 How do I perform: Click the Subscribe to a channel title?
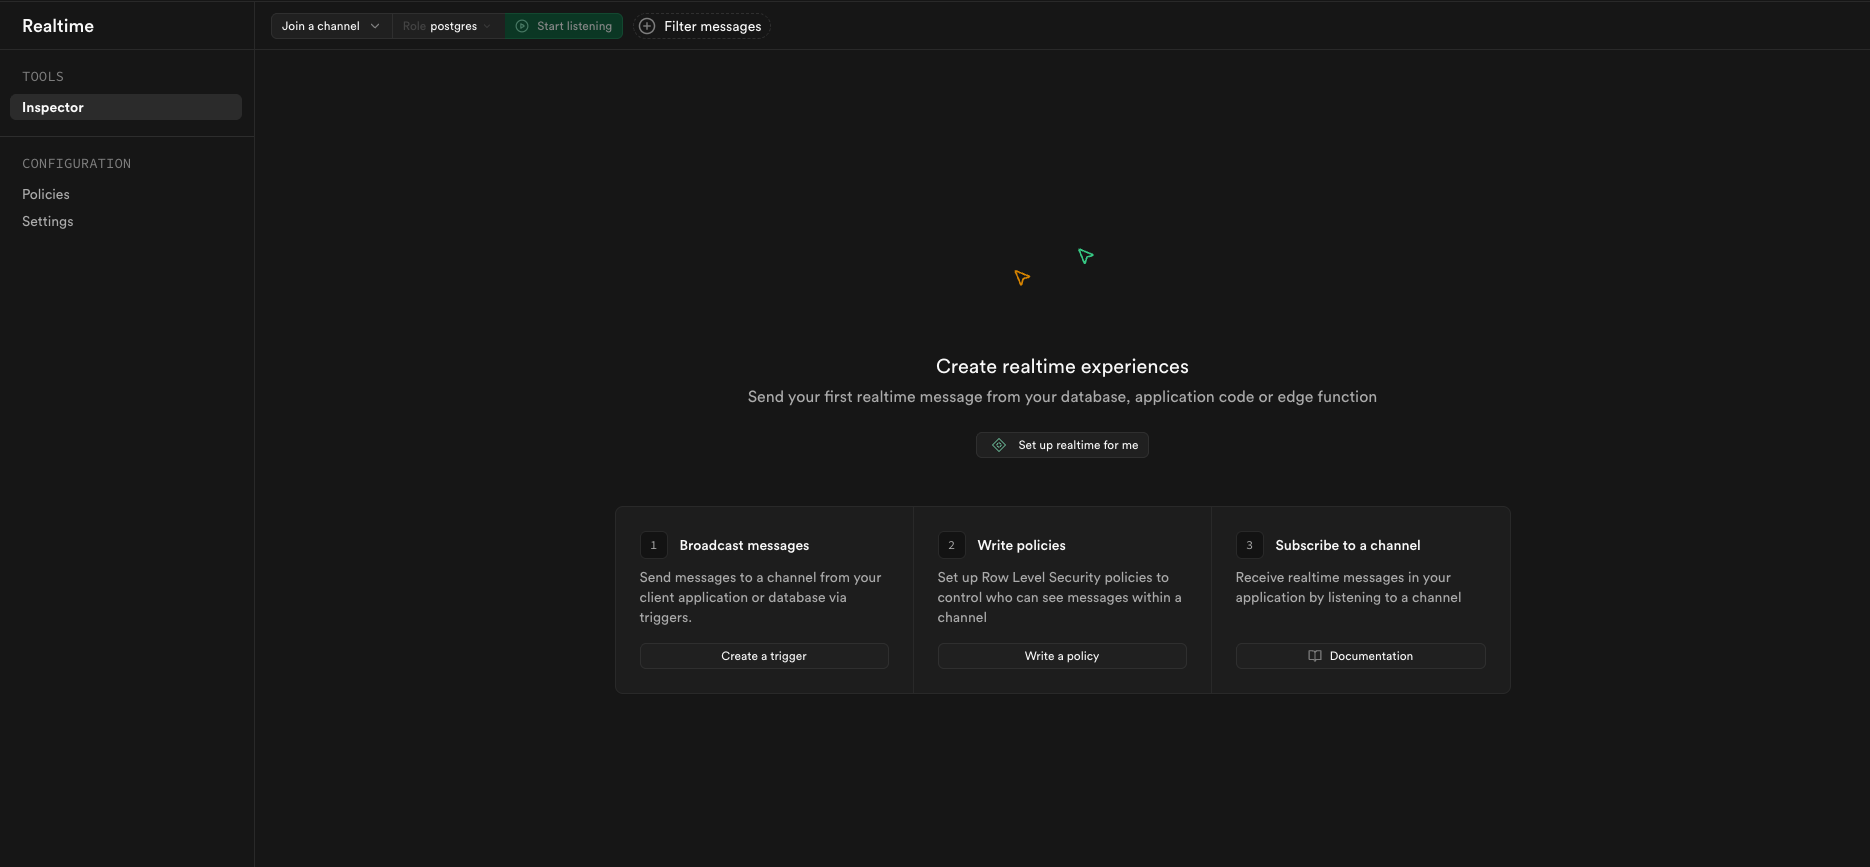(1348, 545)
